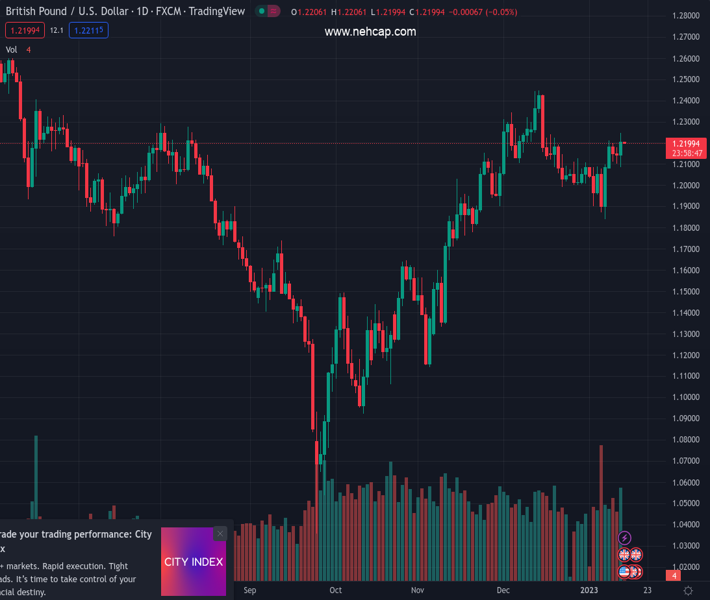Click the Nov label on the time axis
710x600 pixels.
tap(417, 591)
